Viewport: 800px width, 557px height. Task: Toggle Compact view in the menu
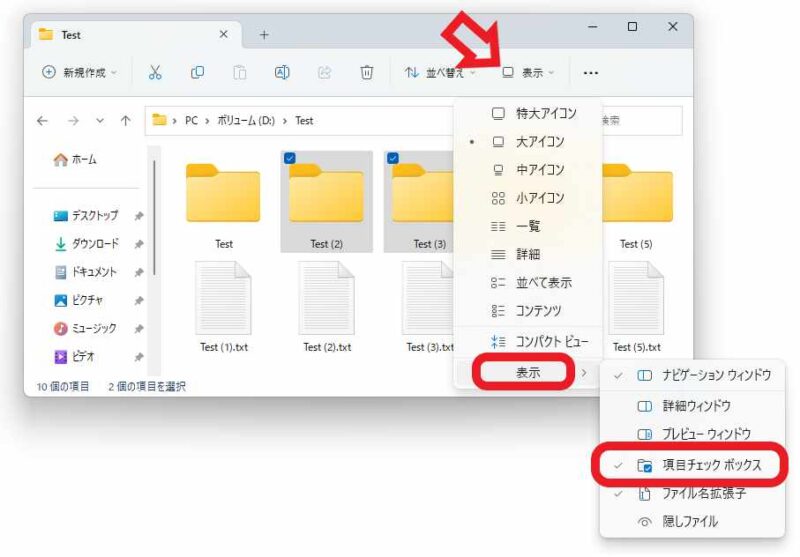529,341
